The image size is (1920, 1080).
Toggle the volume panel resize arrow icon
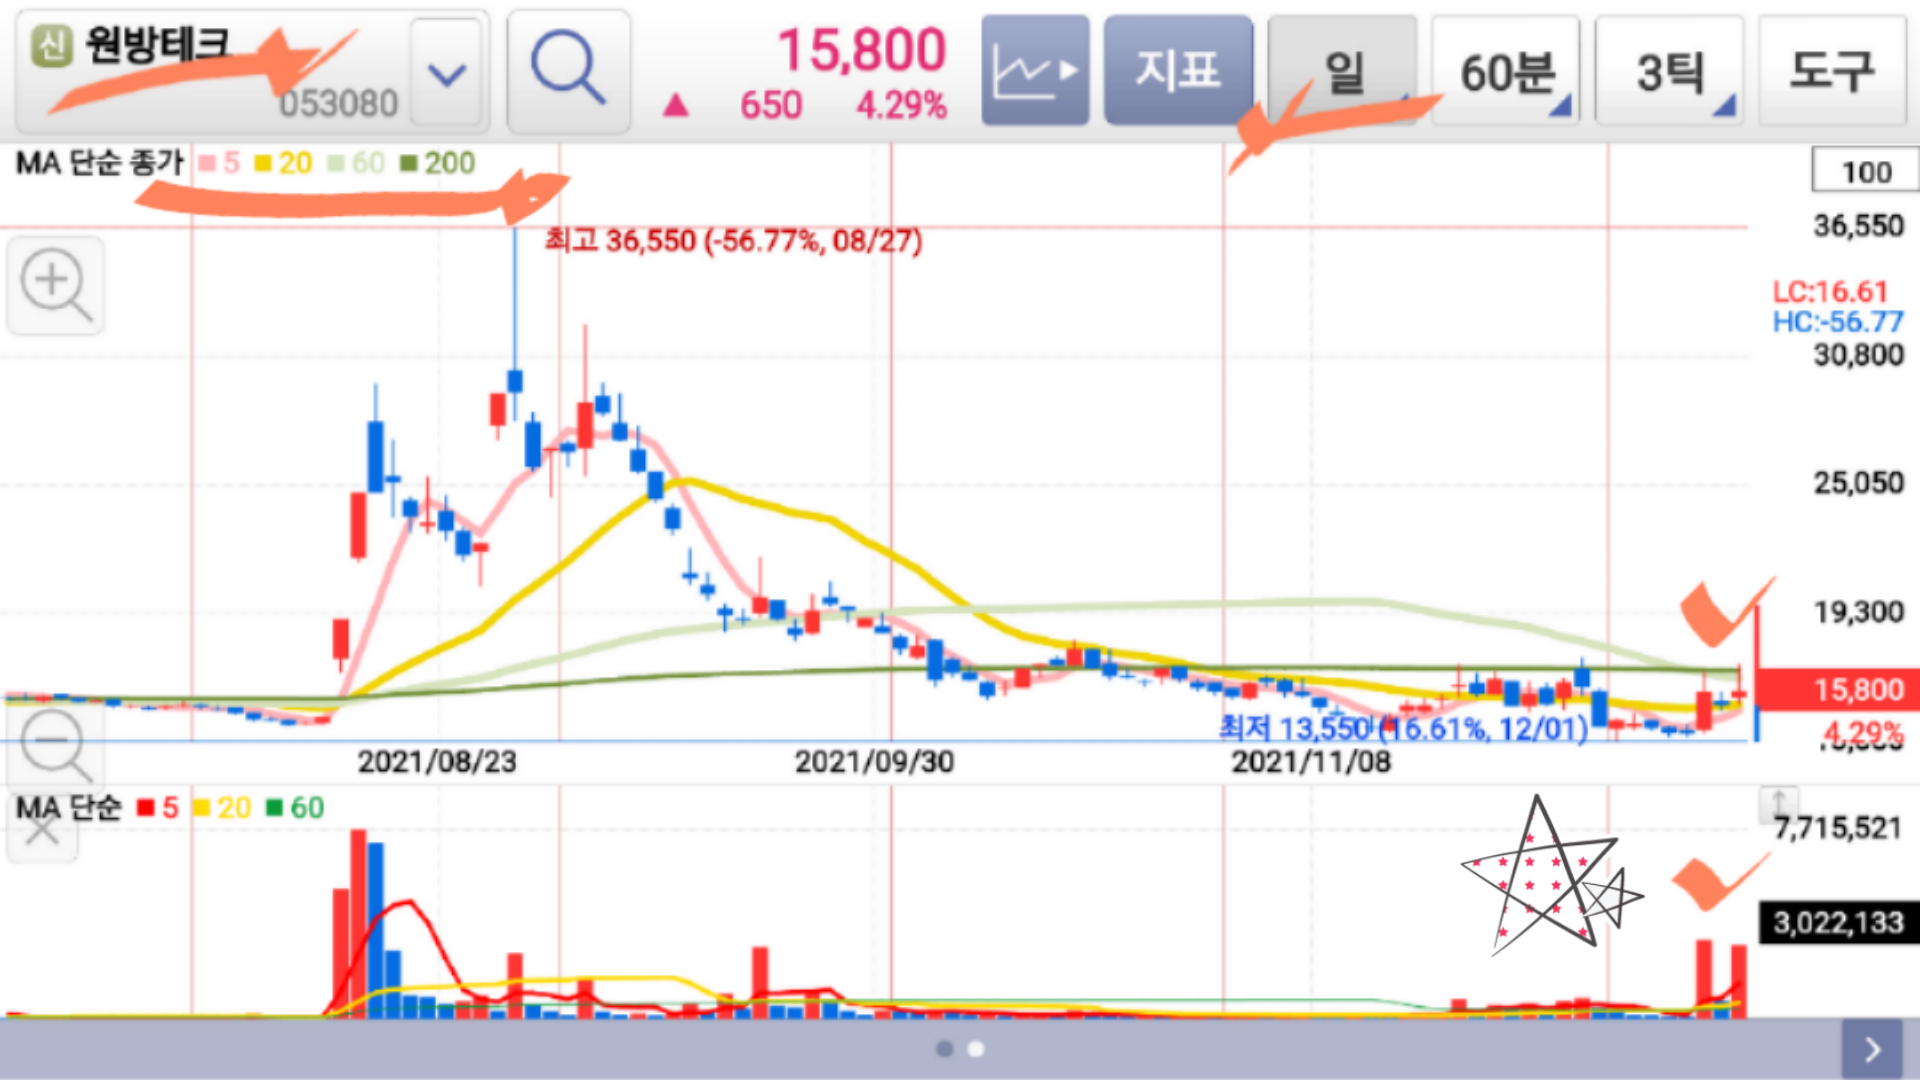pyautogui.click(x=1779, y=803)
